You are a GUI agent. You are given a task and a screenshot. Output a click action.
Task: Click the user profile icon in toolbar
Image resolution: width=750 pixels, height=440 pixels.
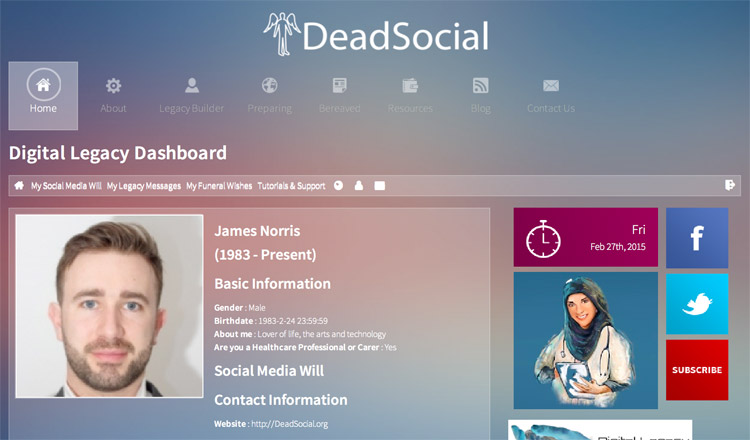tap(359, 186)
